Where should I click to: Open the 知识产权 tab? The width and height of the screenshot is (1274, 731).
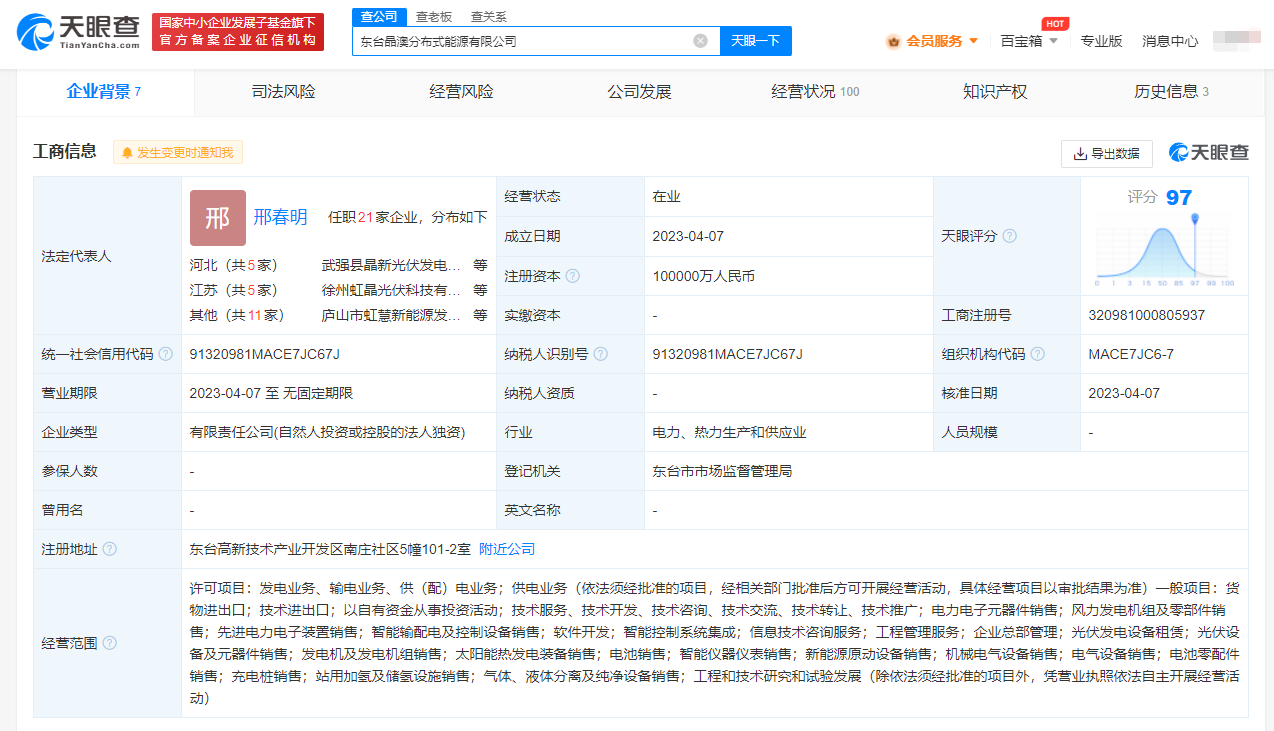coord(995,92)
